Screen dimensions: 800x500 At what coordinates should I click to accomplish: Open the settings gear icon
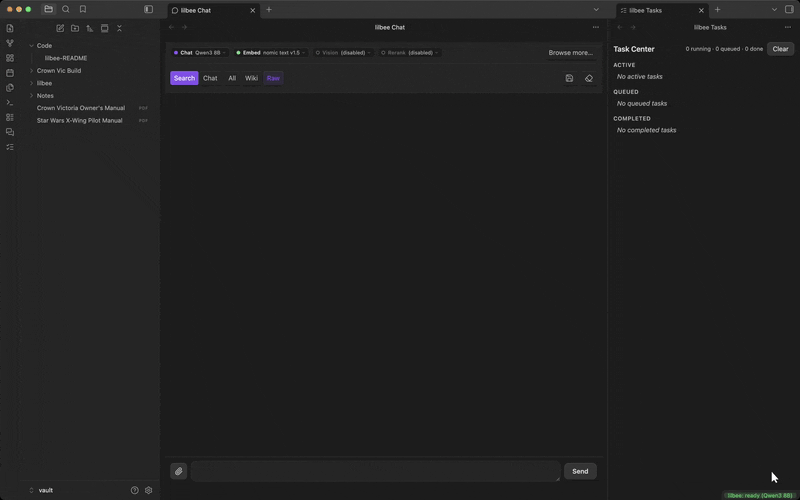(148, 490)
